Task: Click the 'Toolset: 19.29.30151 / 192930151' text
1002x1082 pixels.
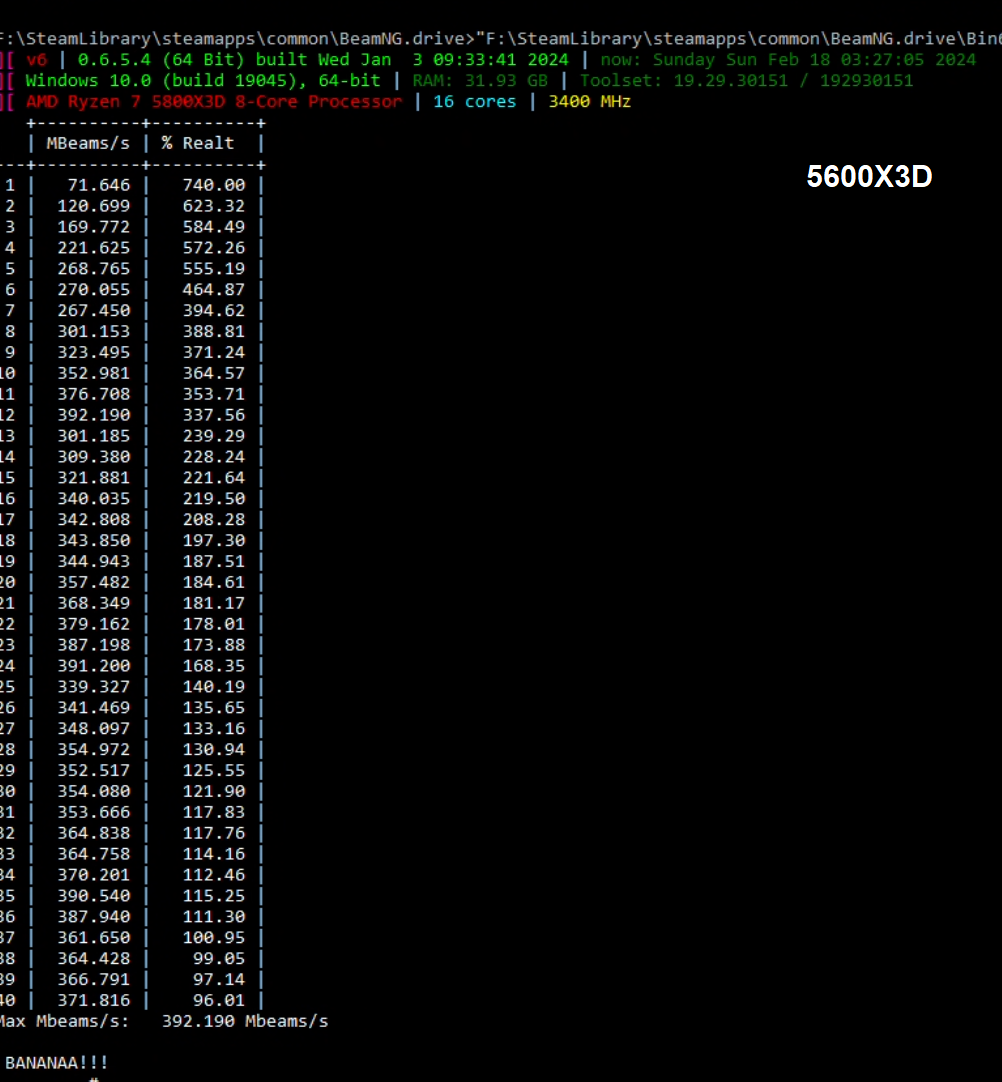Action: (x=747, y=81)
